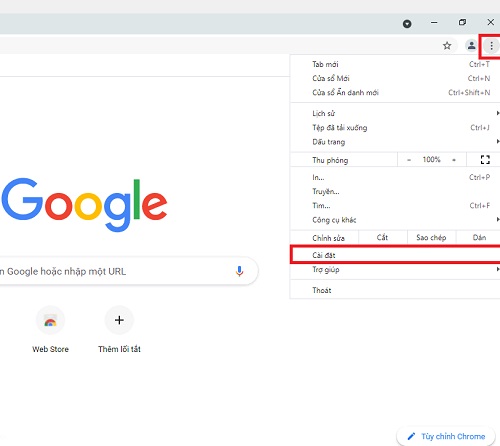Open 'Tệp đã tải xuống' entry

pyautogui.click(x=395, y=128)
